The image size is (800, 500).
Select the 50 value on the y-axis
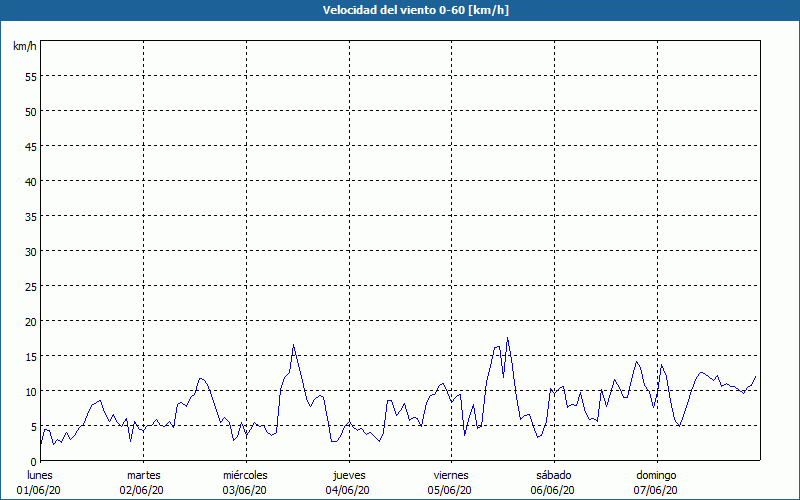31,112
